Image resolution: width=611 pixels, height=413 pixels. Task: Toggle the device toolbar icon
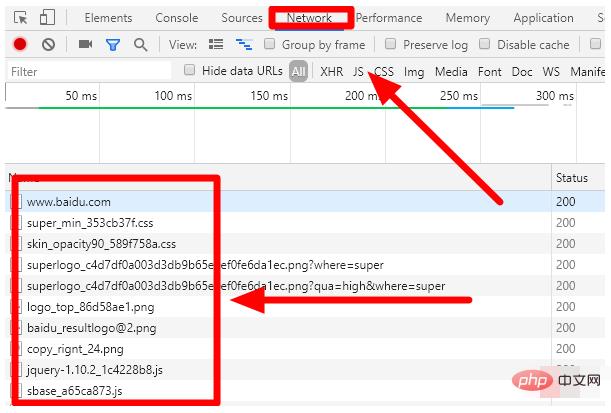(47, 18)
